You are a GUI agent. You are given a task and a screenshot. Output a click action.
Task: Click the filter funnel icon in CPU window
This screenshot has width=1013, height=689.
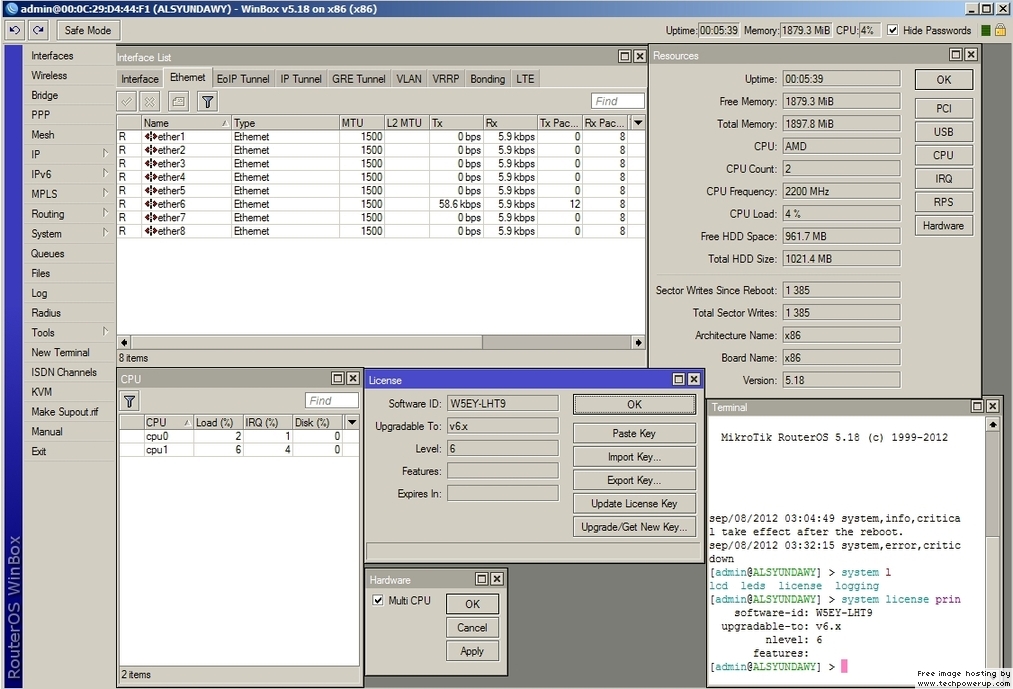(x=130, y=401)
